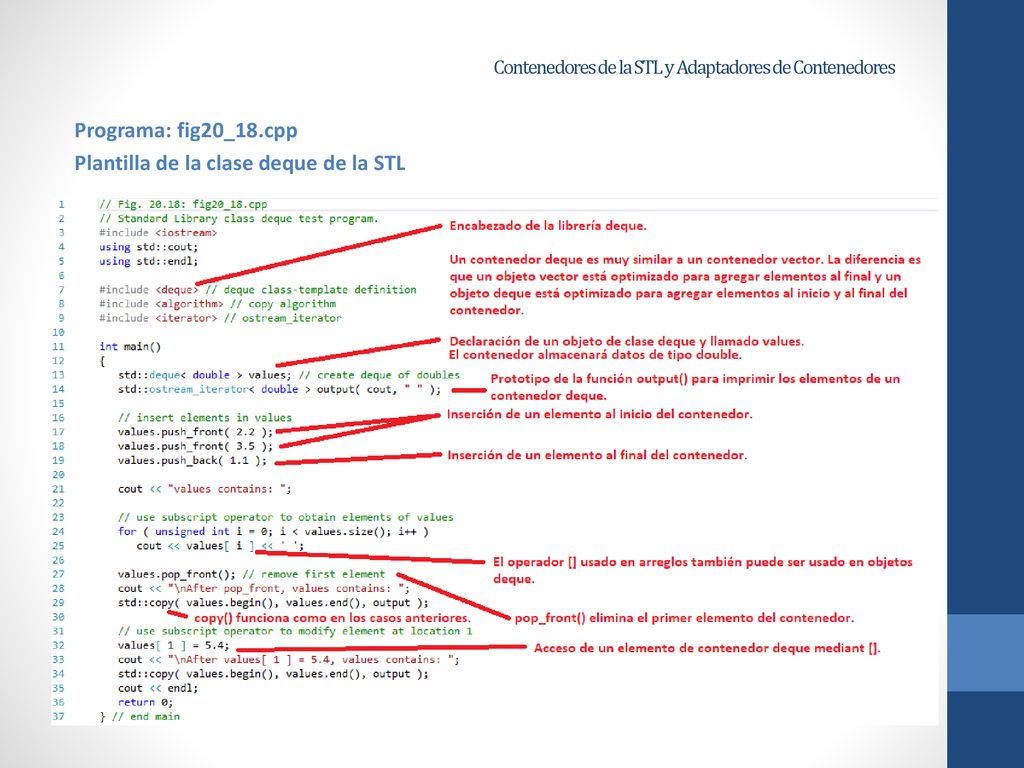
Task: Click 'std::deque< double > values;' declaration
Action: (204, 375)
